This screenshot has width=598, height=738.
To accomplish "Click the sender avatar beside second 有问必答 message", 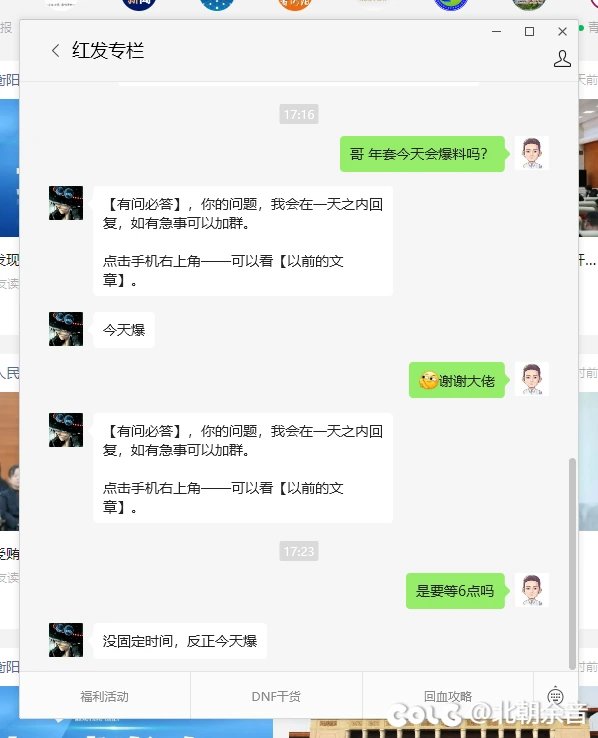I will 66,430.
